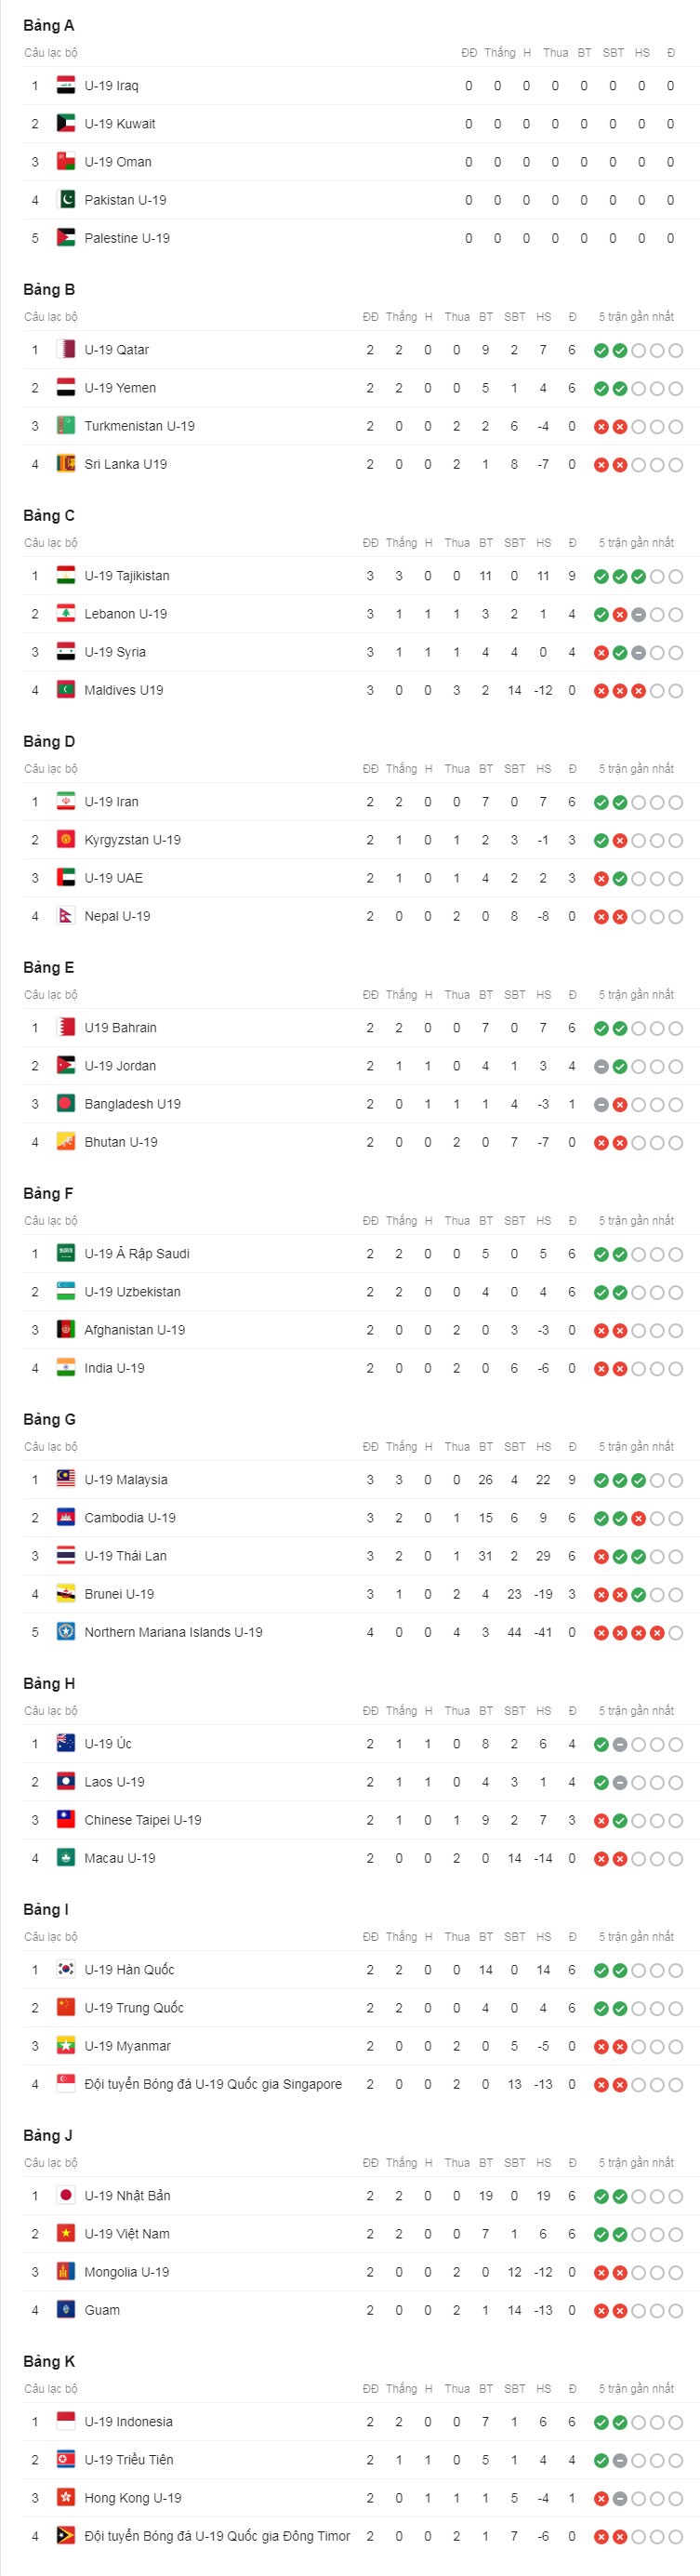This screenshot has height=2576, width=700.
Task: Click the Guam team flag icon
Action: pyautogui.click(x=66, y=2310)
